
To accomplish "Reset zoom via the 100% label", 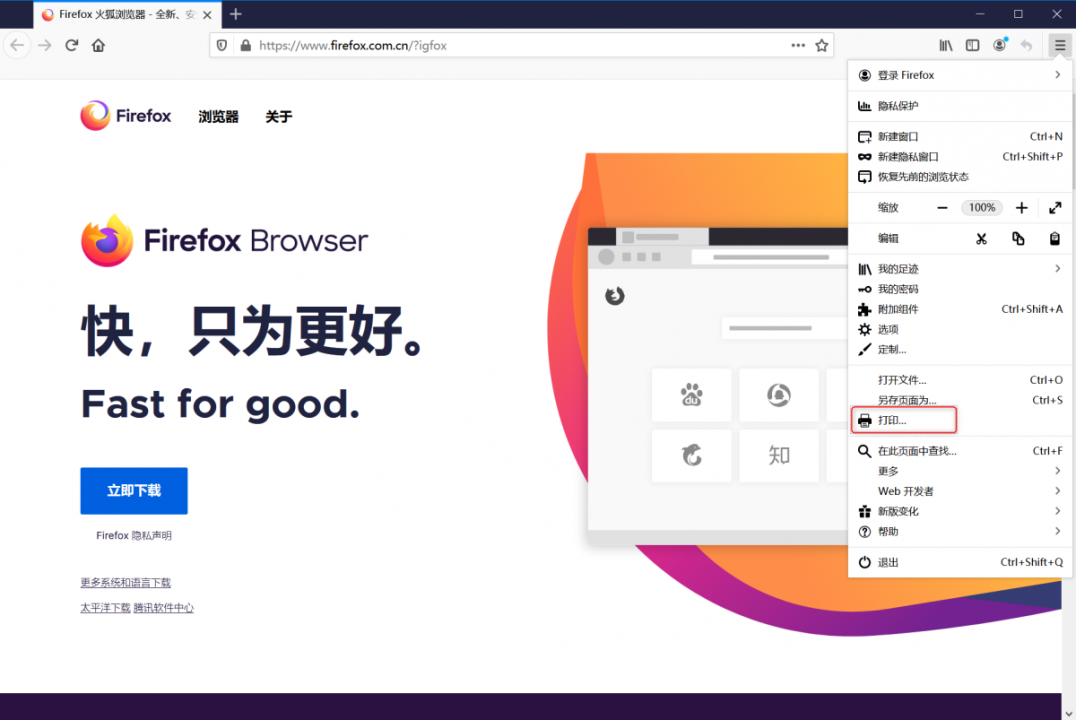I will (982, 207).
